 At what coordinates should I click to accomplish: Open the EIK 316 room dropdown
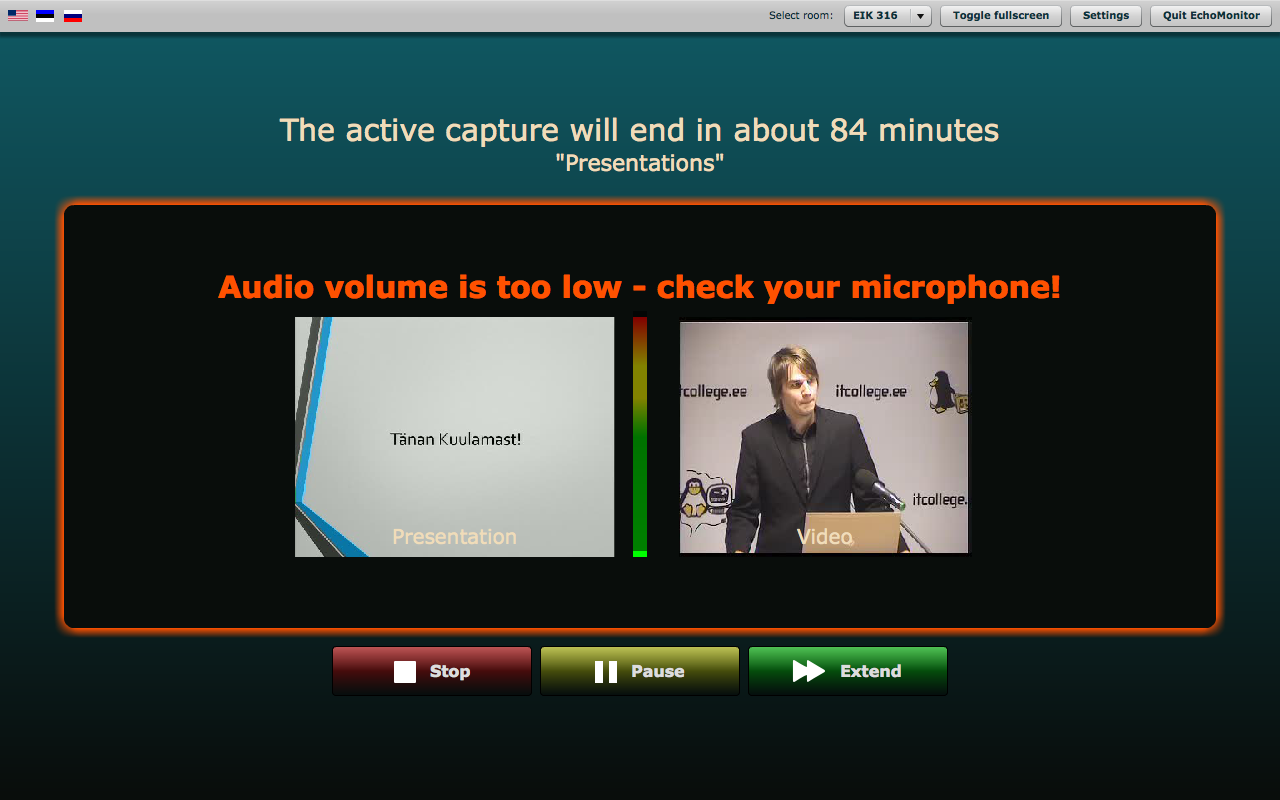[888, 16]
